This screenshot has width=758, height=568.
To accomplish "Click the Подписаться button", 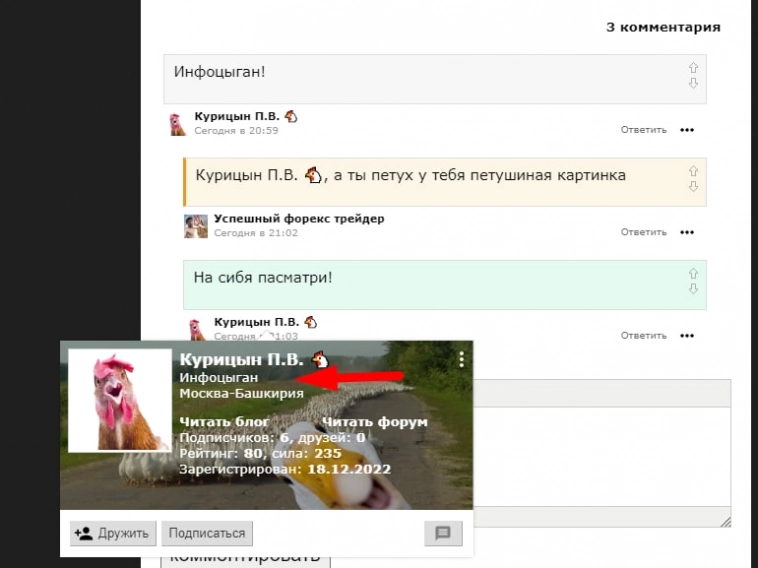I will tap(207, 533).
